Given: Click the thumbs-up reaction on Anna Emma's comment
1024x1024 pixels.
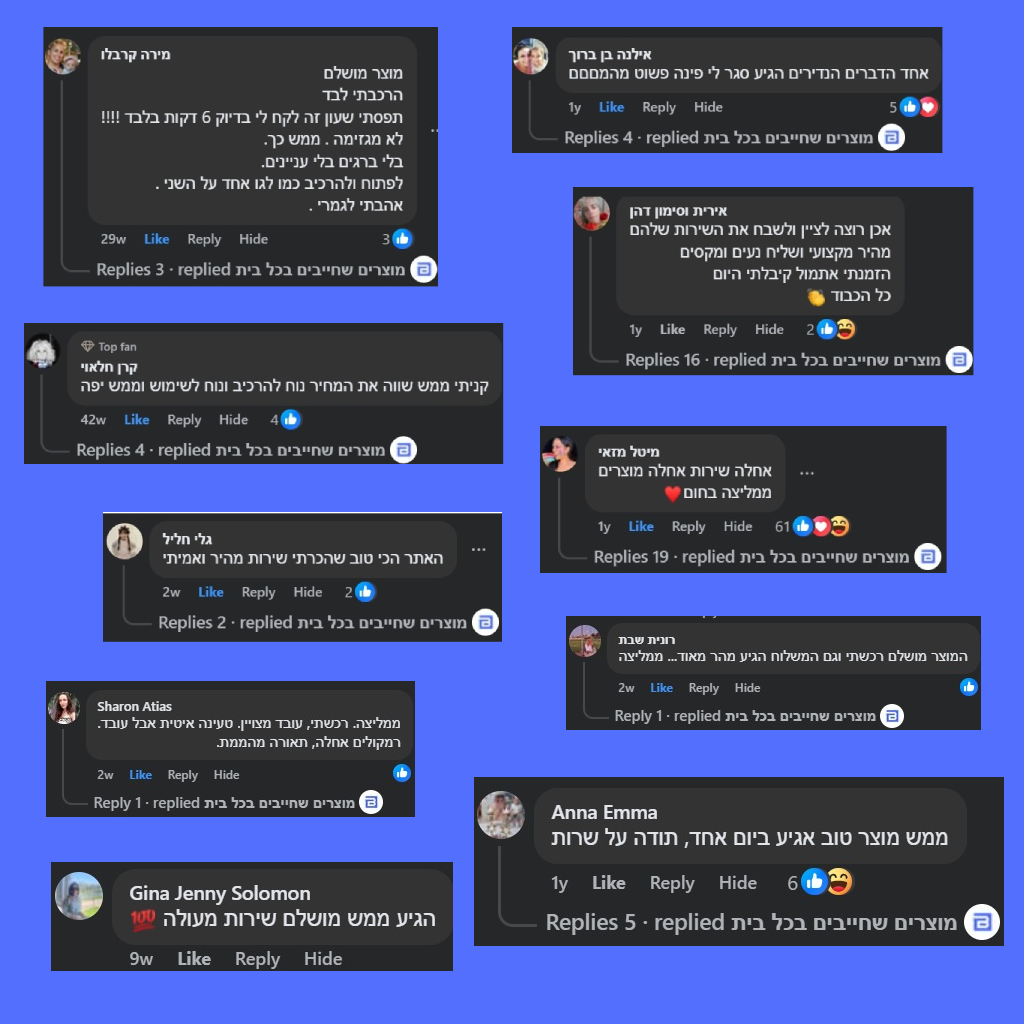Looking at the screenshot, I should point(814,882).
